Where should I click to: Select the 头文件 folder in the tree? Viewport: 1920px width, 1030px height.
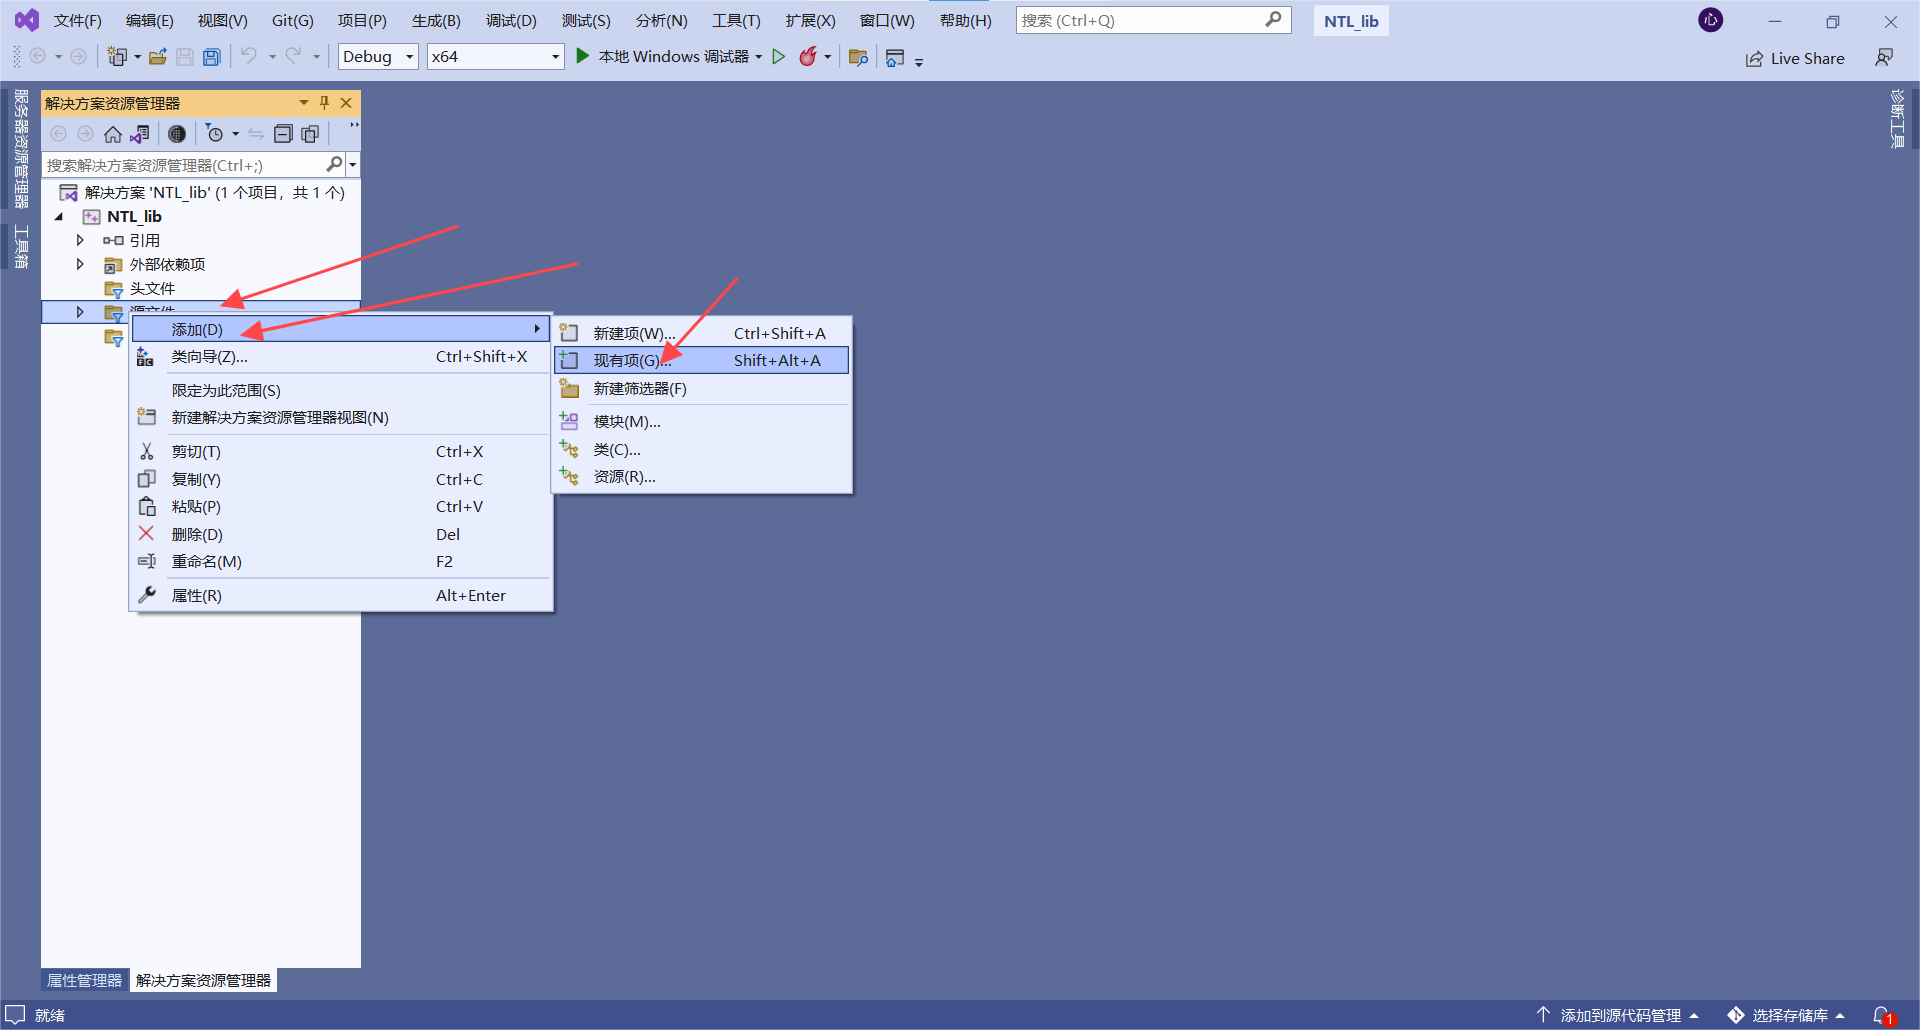click(x=152, y=288)
